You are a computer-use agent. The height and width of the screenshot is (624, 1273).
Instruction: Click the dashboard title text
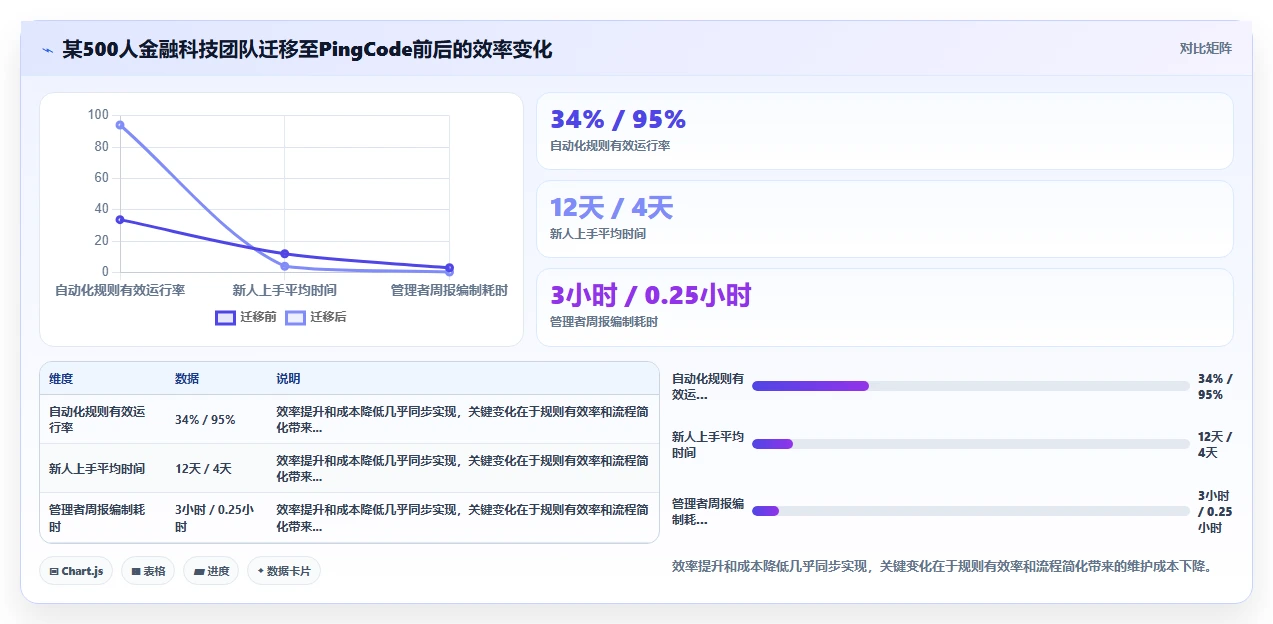coord(307,49)
